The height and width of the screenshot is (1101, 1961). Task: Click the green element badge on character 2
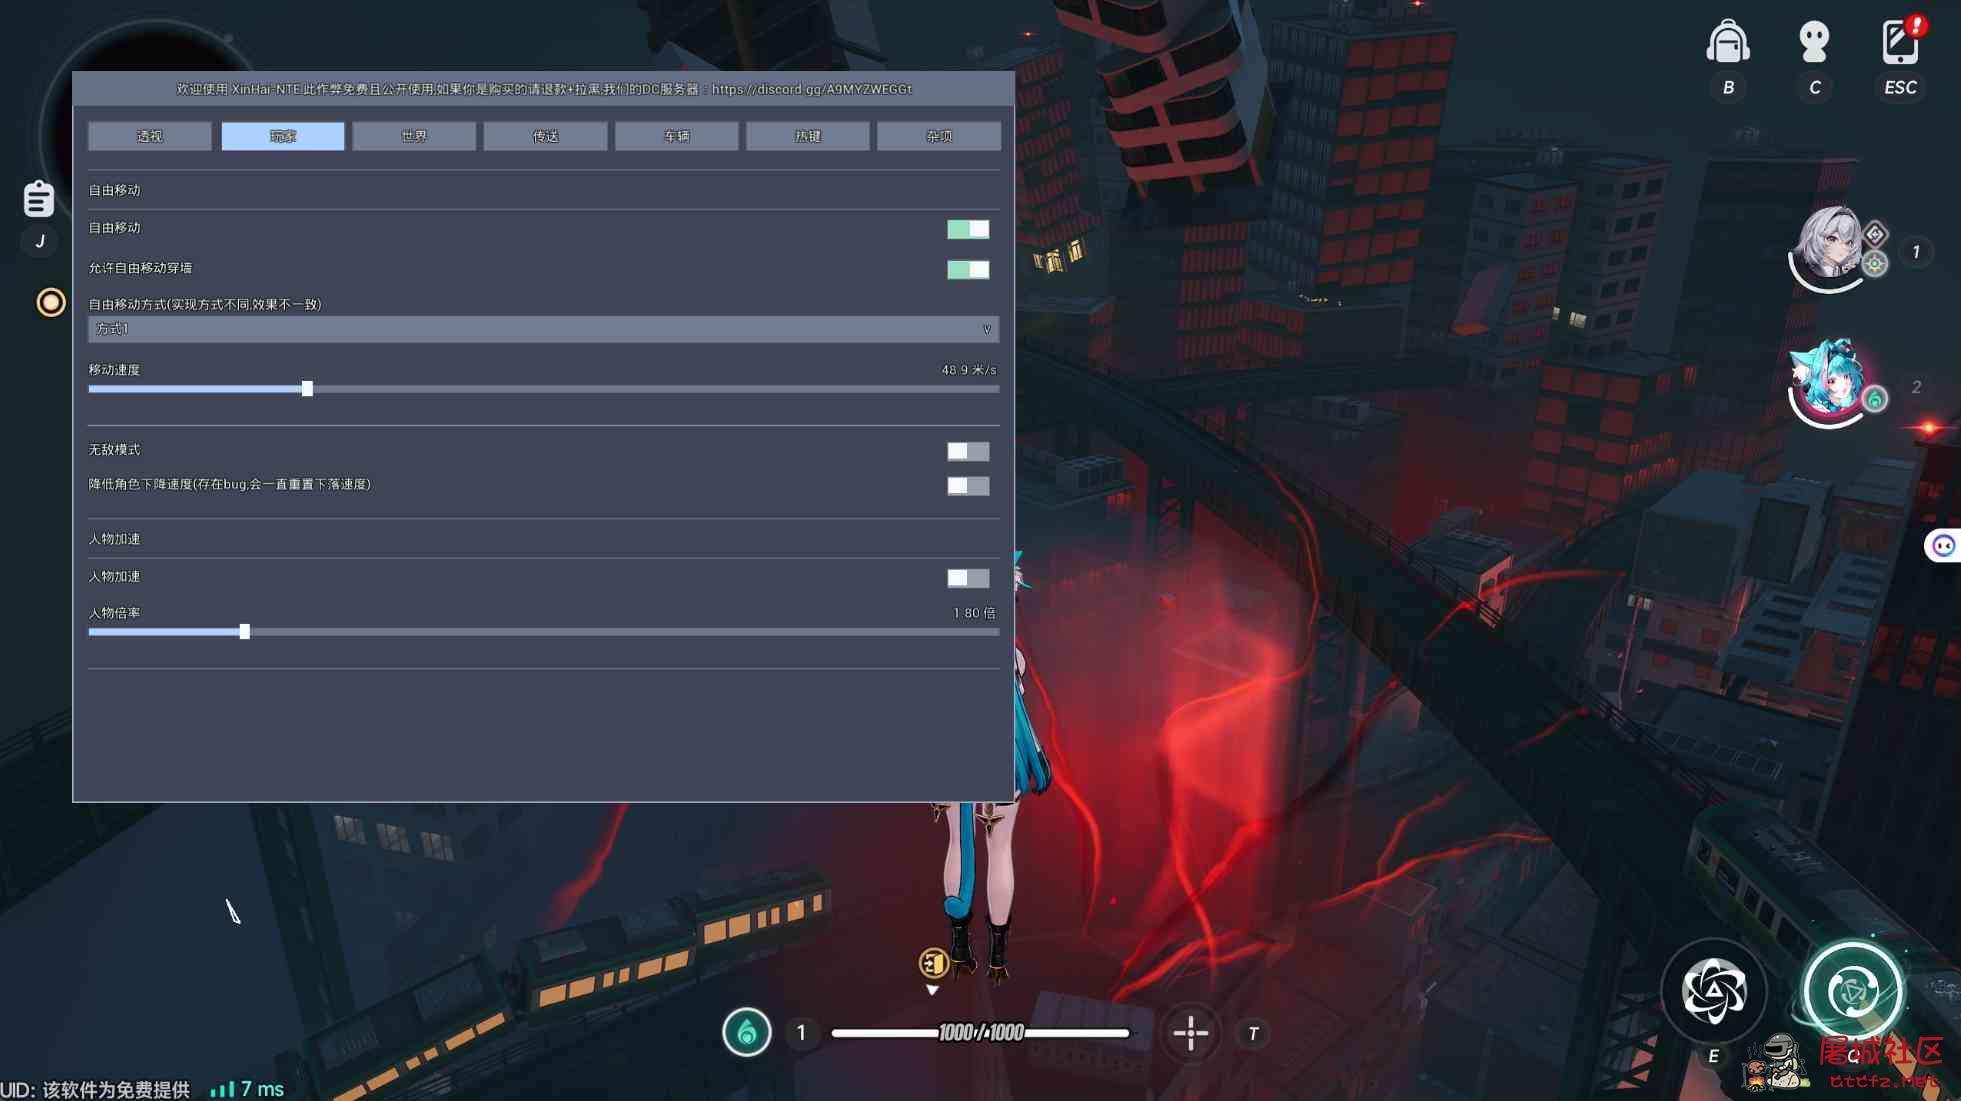(1875, 400)
